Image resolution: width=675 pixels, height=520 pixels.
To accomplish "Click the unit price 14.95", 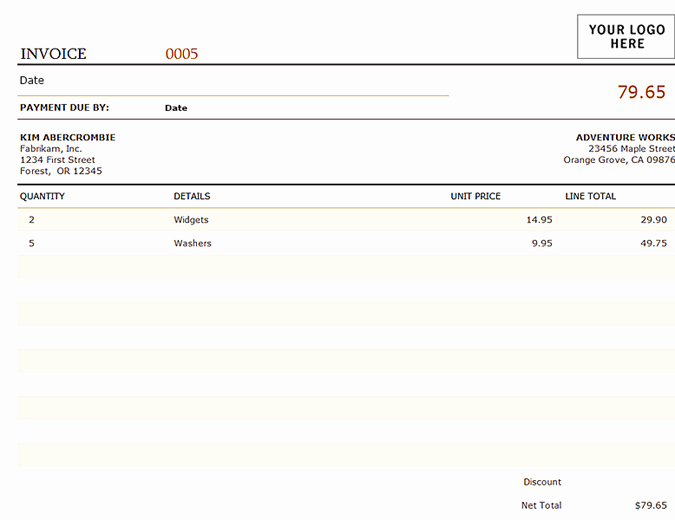I will pos(539,220).
